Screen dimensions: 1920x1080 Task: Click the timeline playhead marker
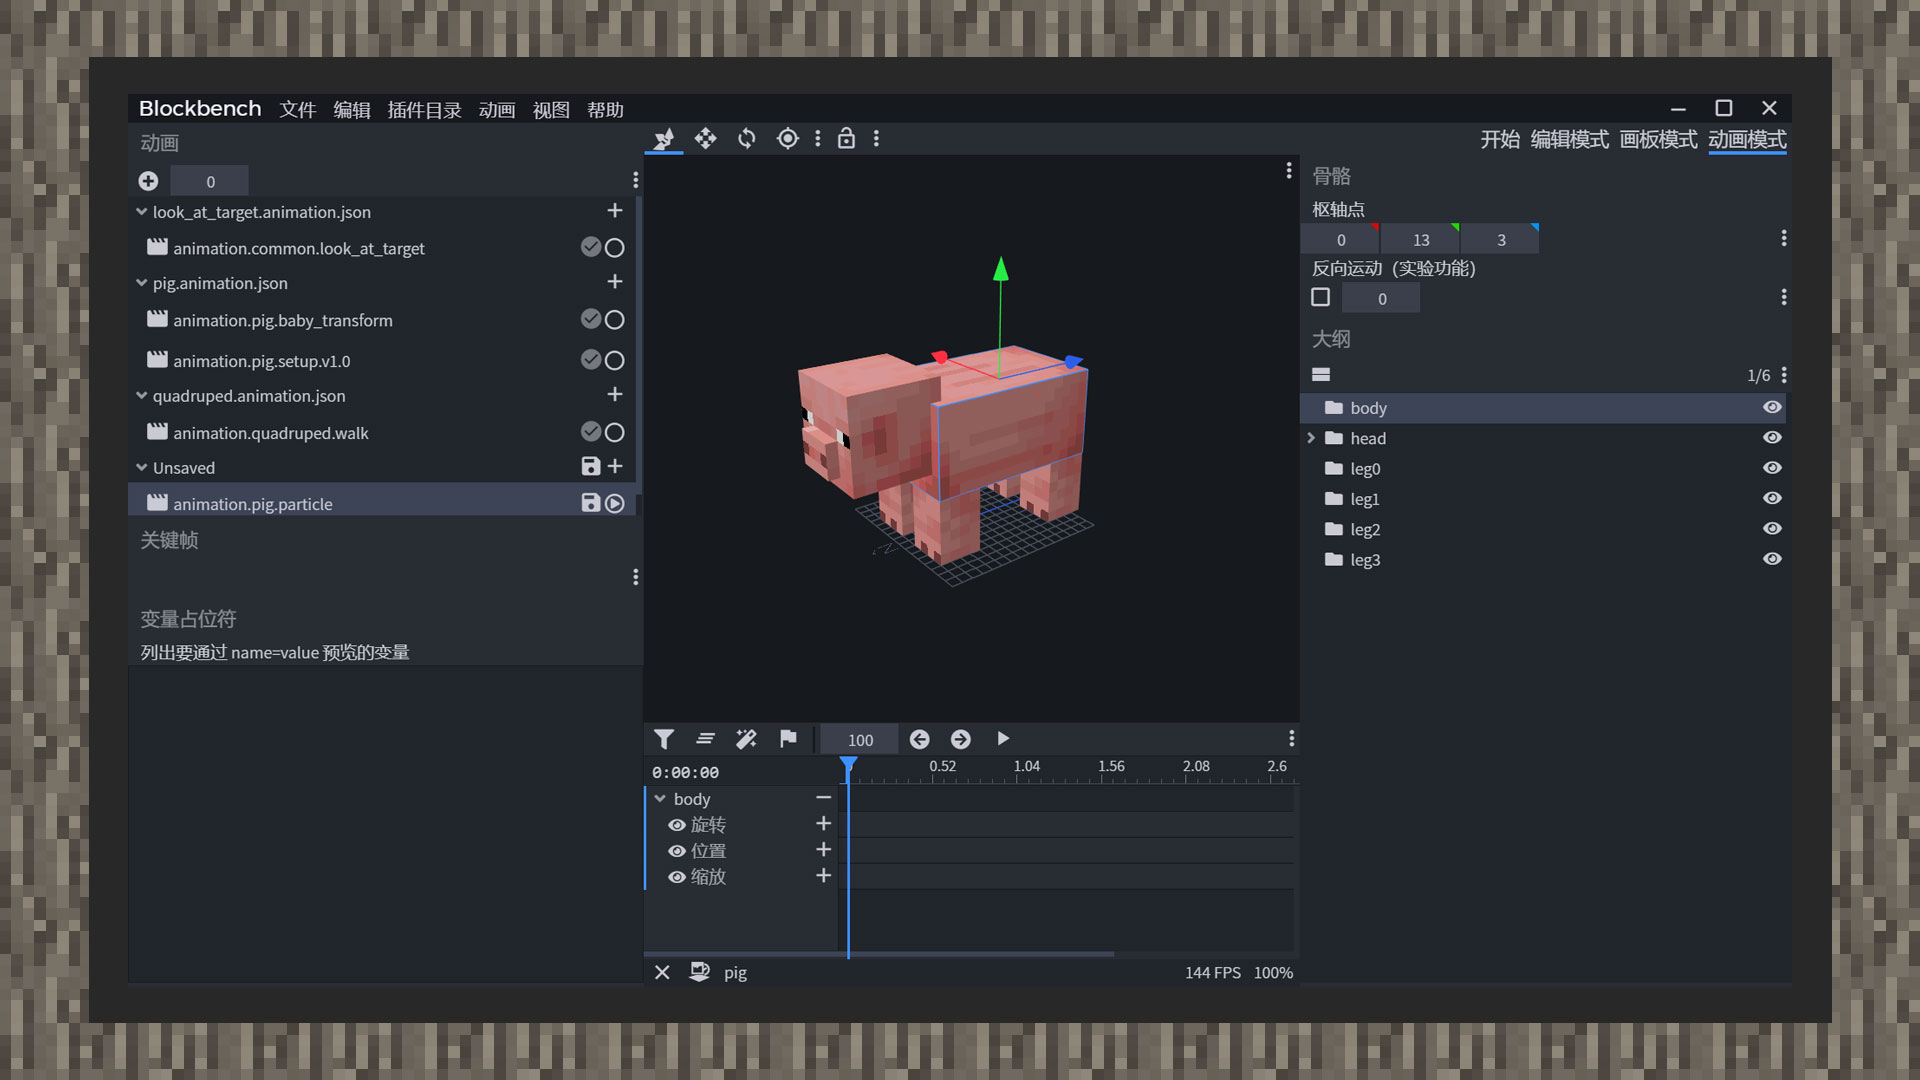point(848,765)
